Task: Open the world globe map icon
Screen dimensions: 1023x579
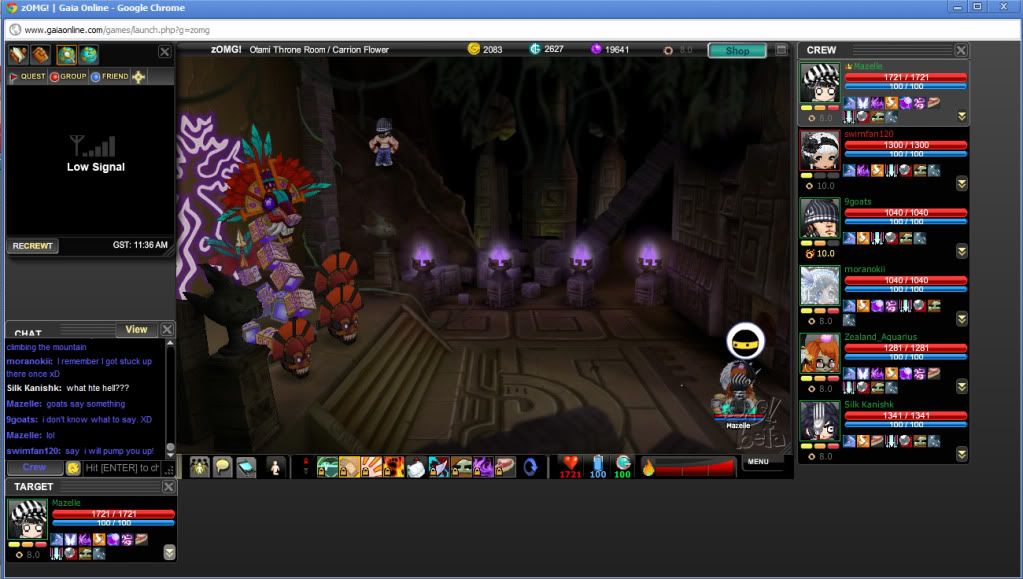Action: coord(89,55)
